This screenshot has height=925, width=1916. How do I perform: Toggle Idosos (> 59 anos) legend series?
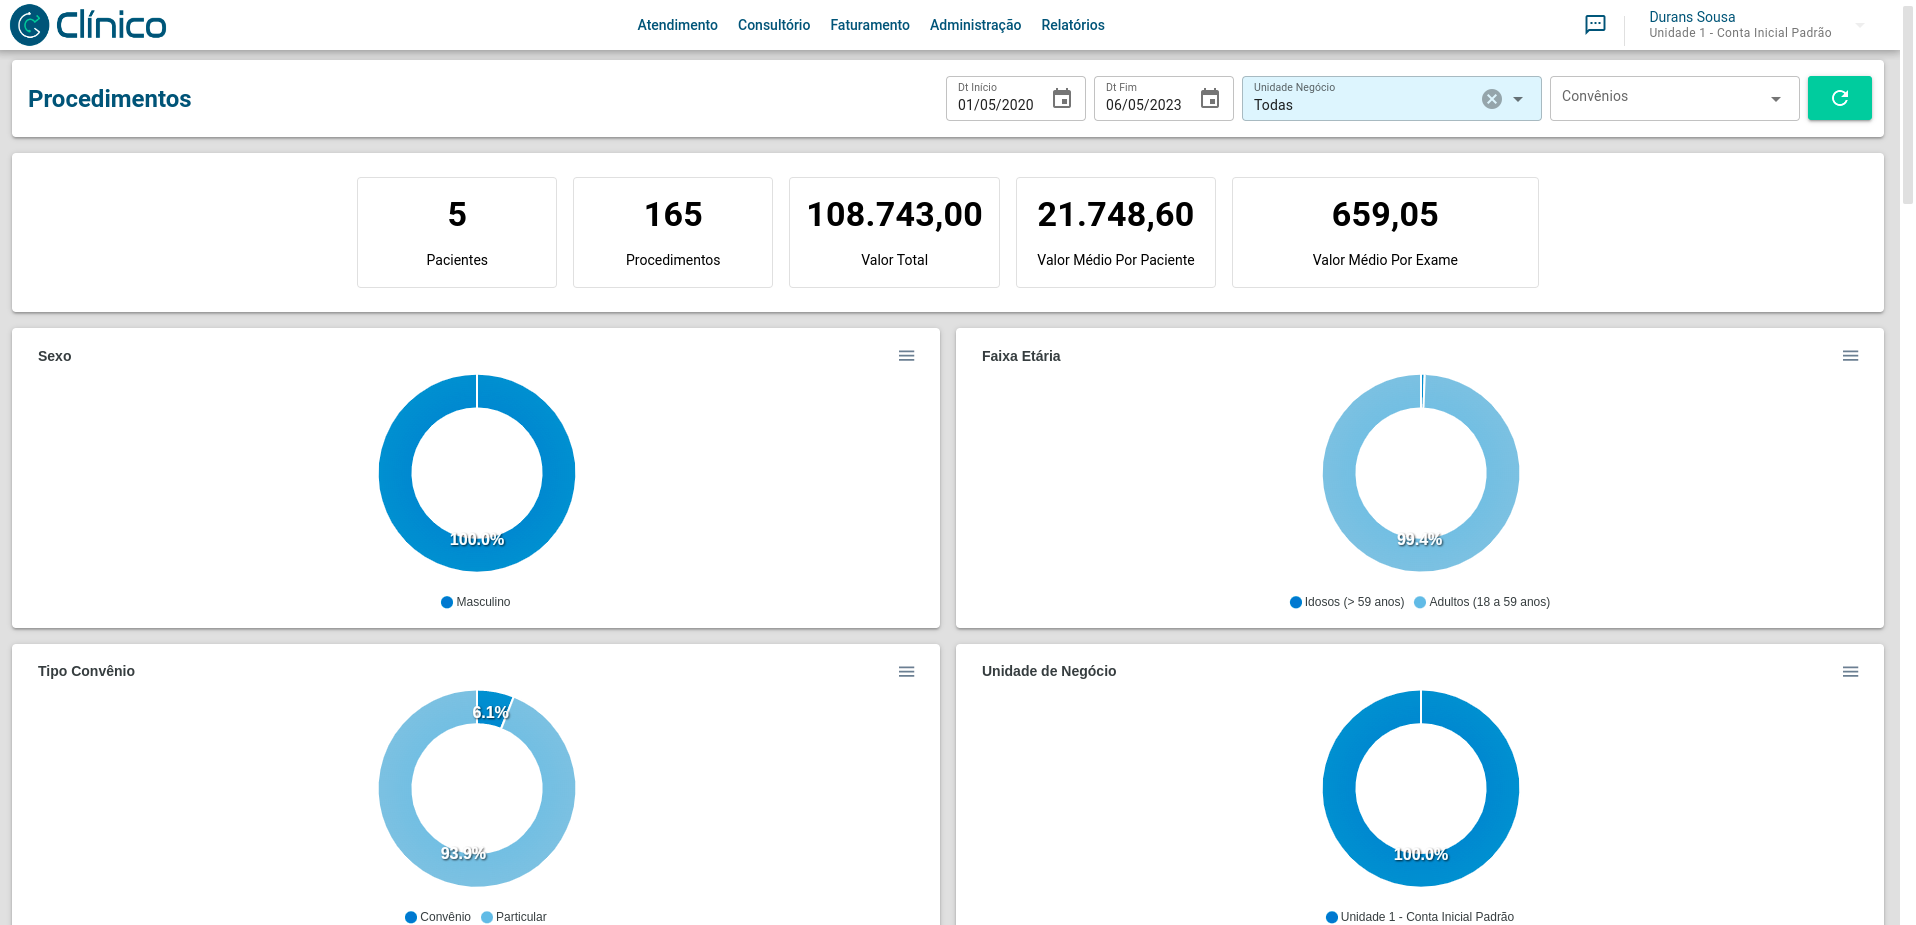pos(1347,602)
